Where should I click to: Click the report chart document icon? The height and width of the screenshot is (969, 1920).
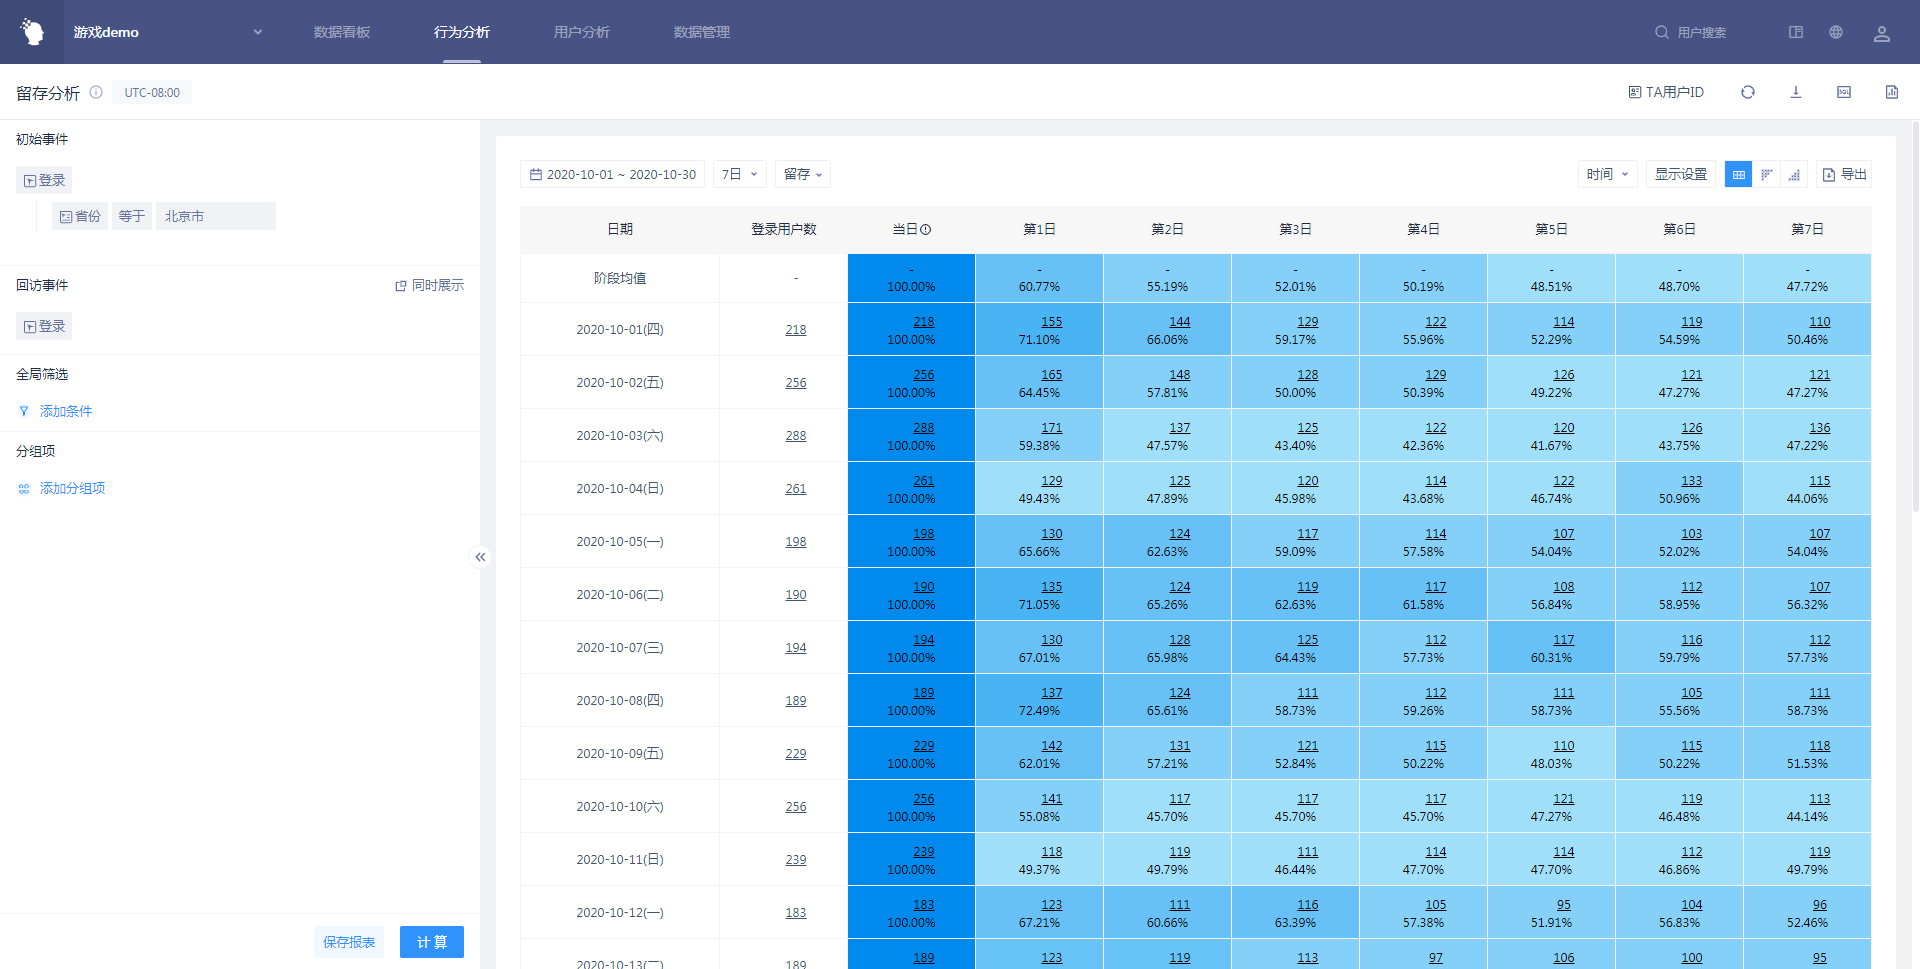pyautogui.click(x=1892, y=92)
